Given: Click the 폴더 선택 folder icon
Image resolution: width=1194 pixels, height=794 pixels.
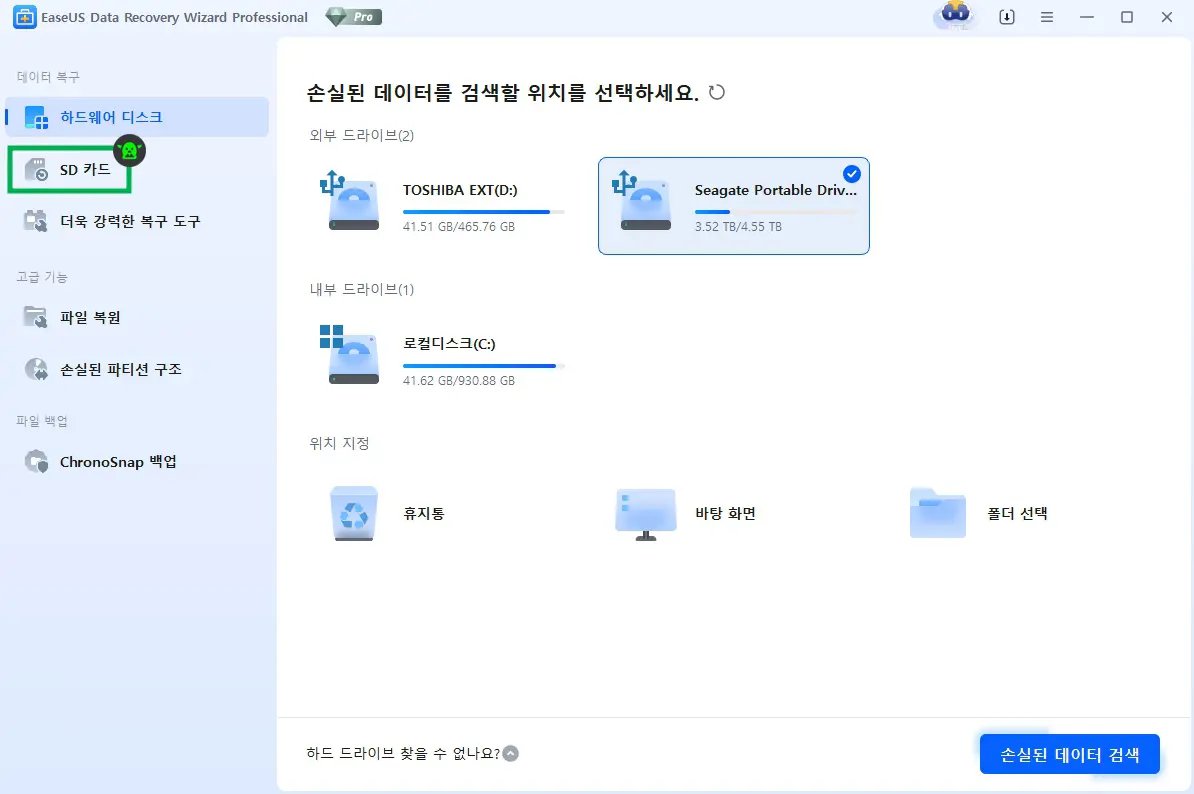Looking at the screenshot, I should pos(938,513).
